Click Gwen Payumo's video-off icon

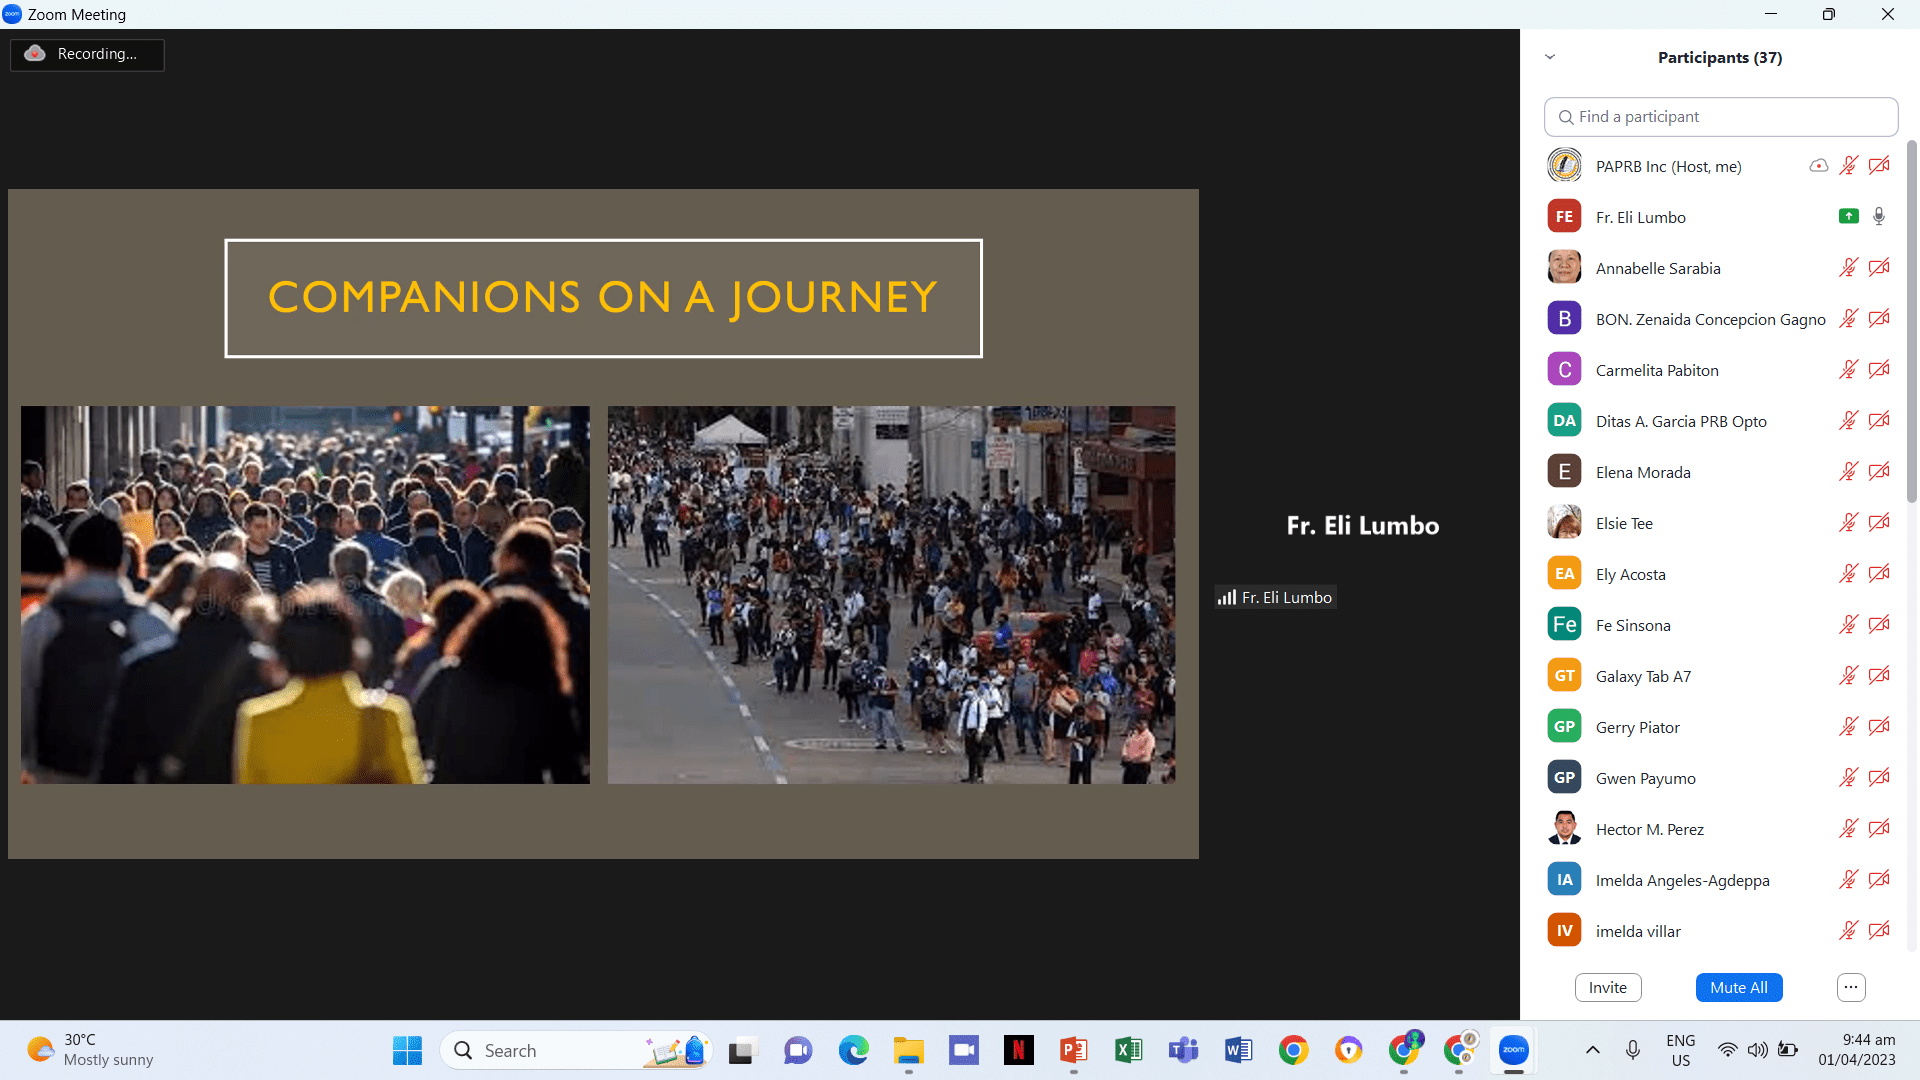[1879, 778]
